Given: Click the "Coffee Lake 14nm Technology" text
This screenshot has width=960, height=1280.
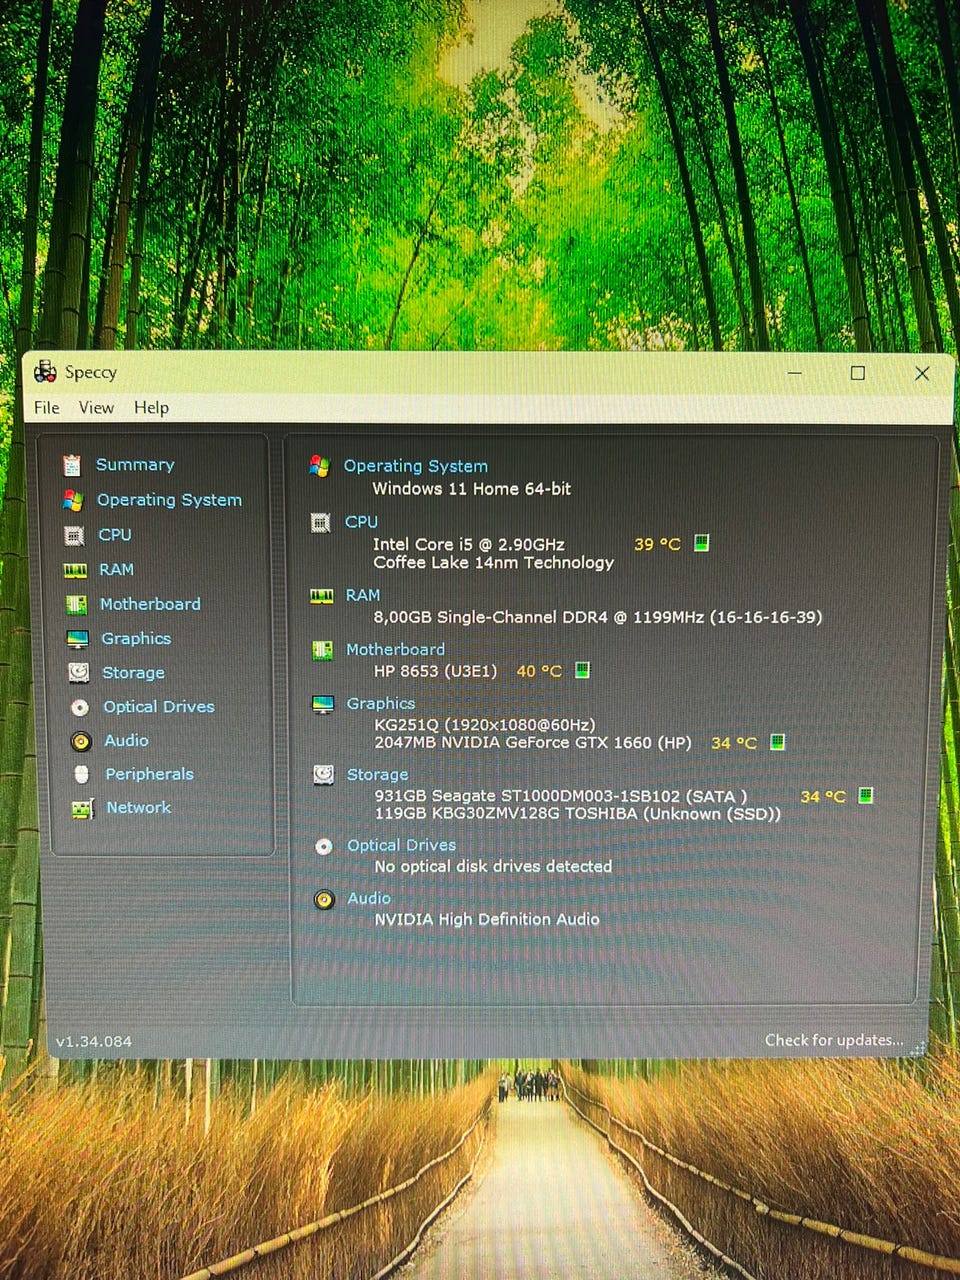Looking at the screenshot, I should pos(494,563).
